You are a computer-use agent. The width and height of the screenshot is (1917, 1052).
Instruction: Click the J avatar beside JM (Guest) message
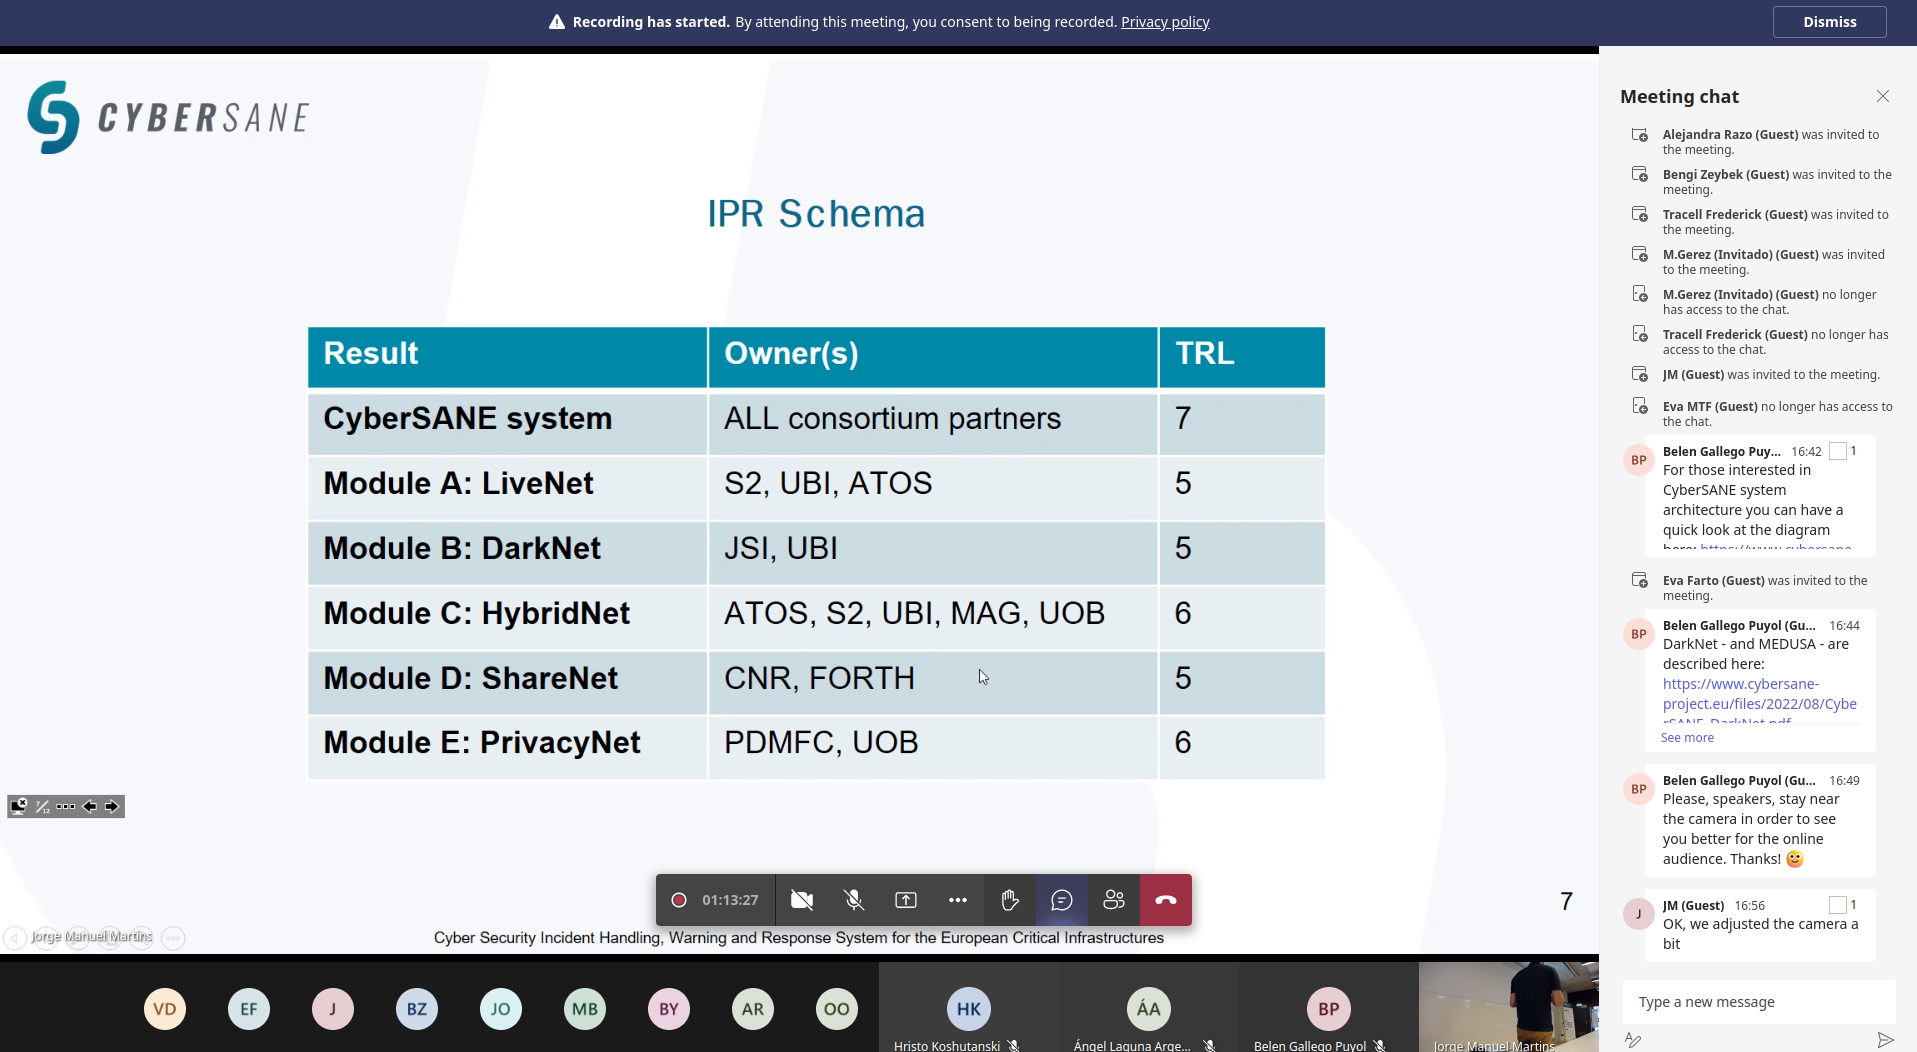pos(1639,914)
